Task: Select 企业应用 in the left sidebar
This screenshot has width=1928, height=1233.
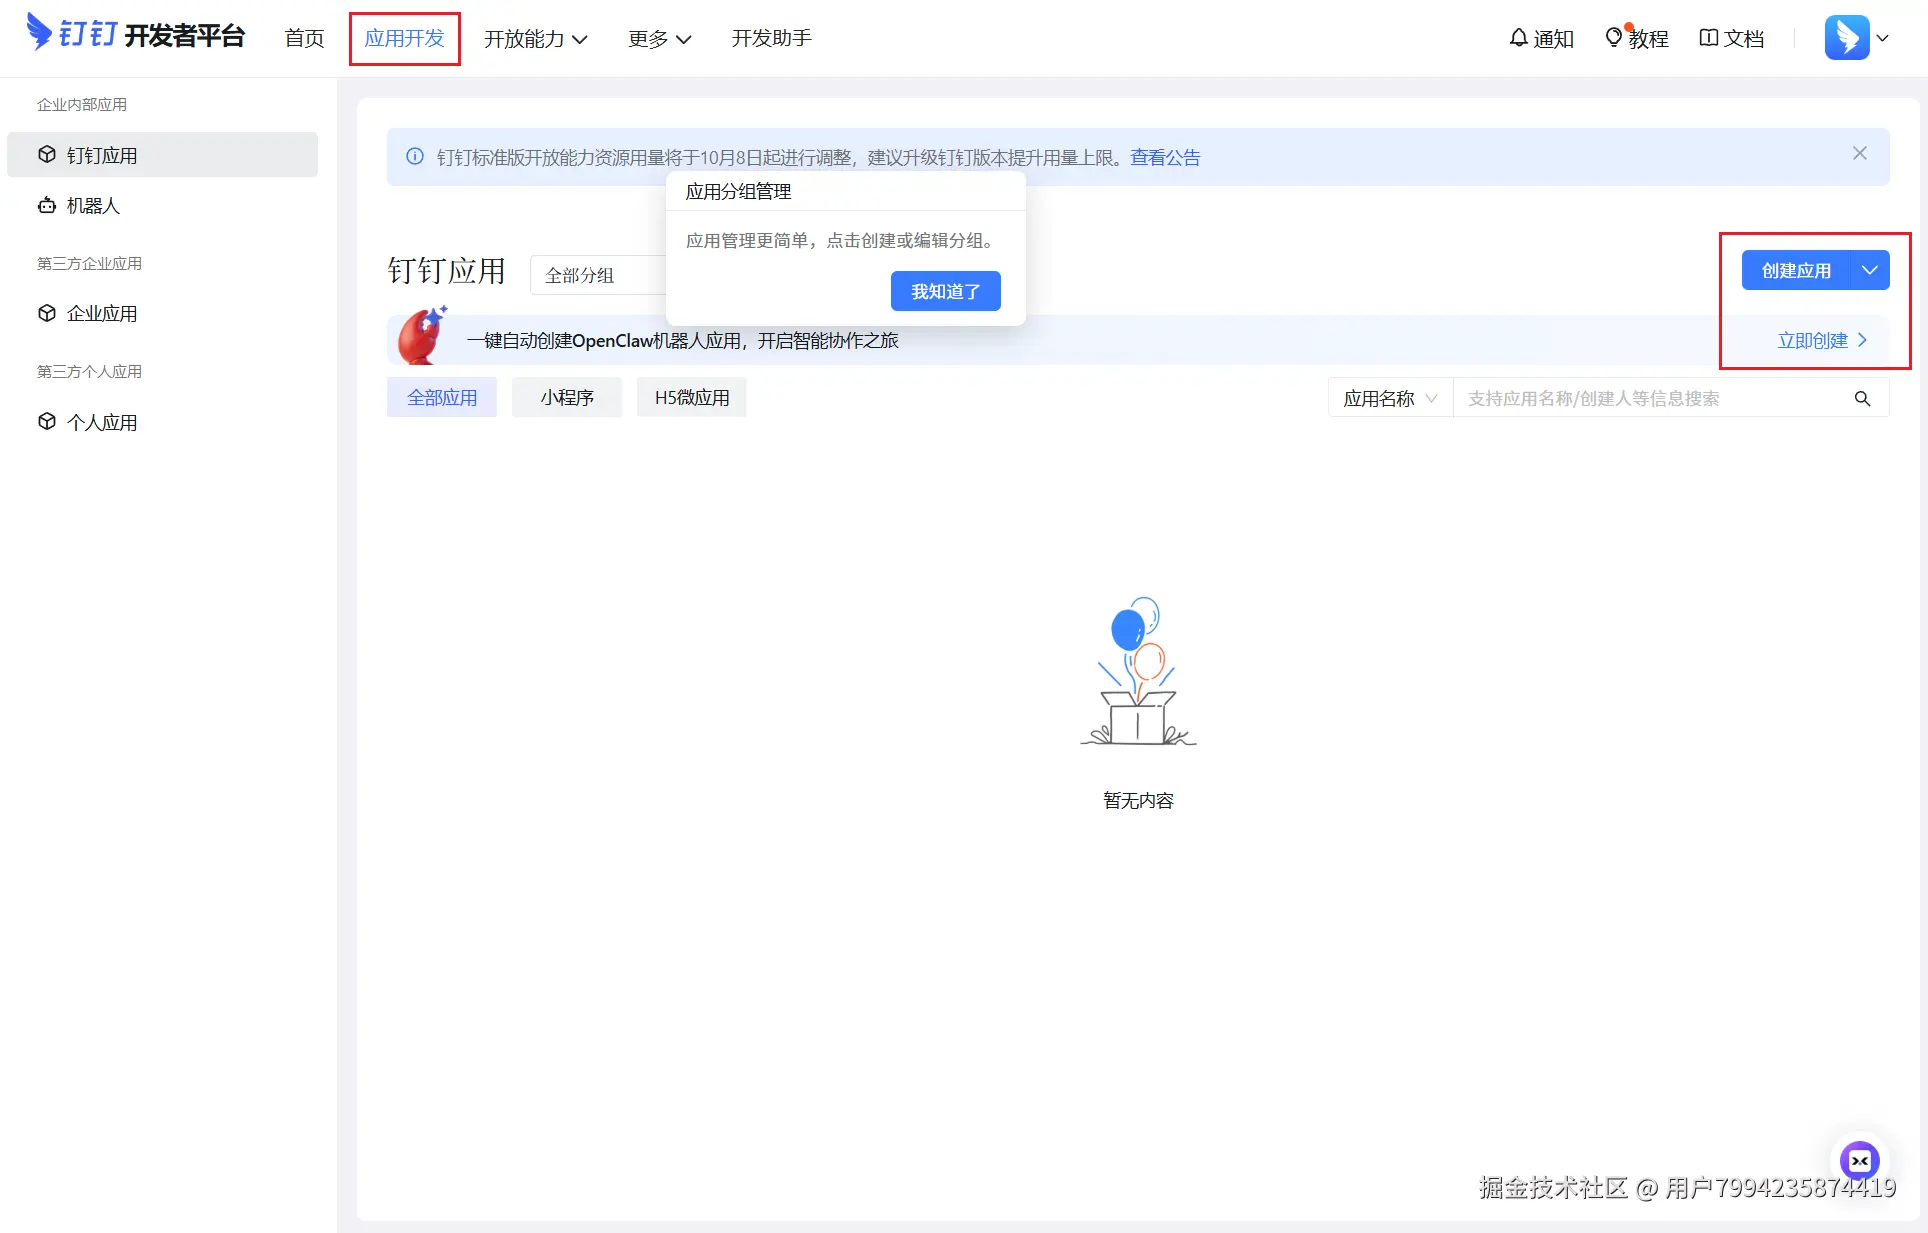Action: 101,313
